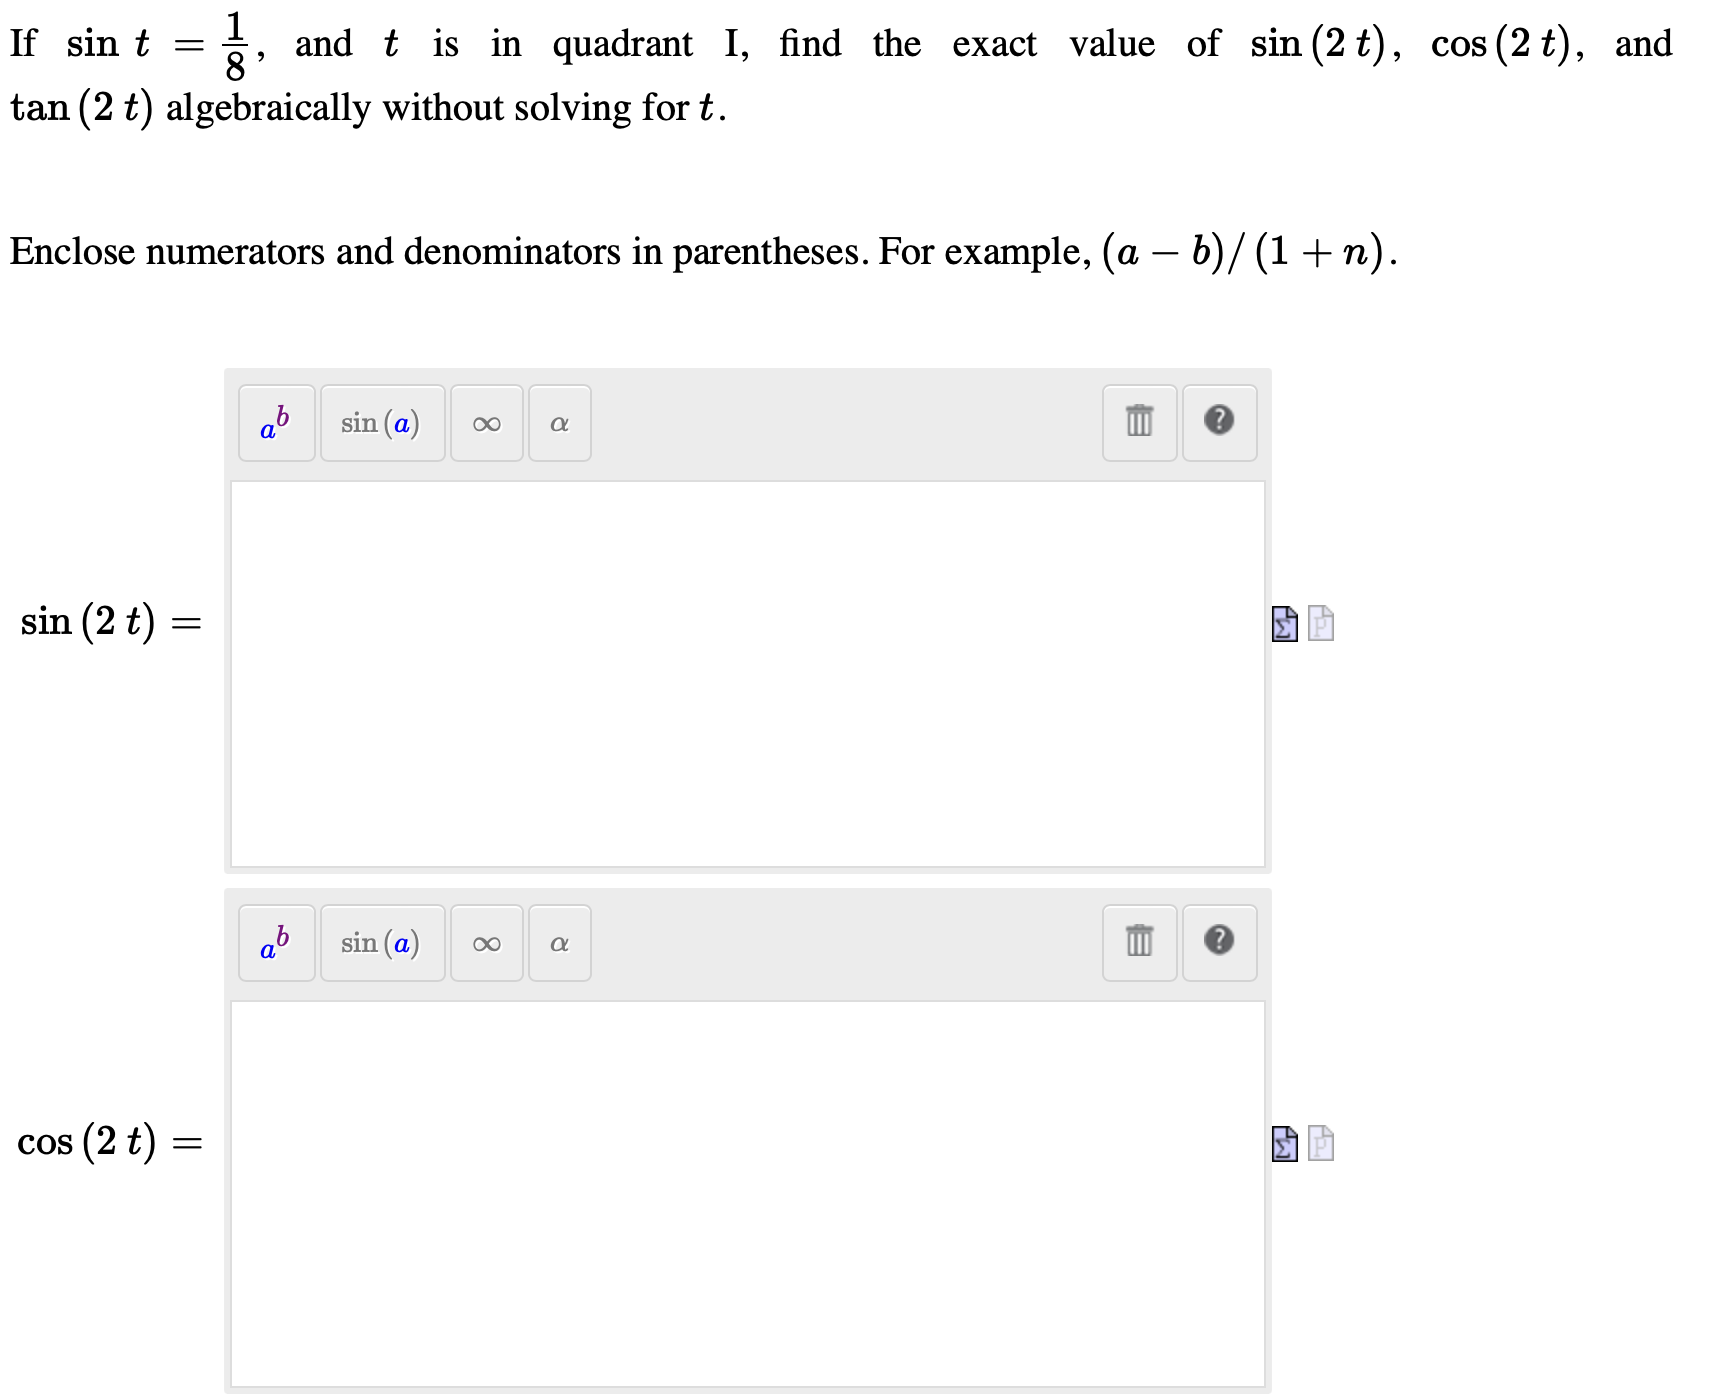Select the exponent a^b tool in sin(2t) toolbar

click(275, 423)
